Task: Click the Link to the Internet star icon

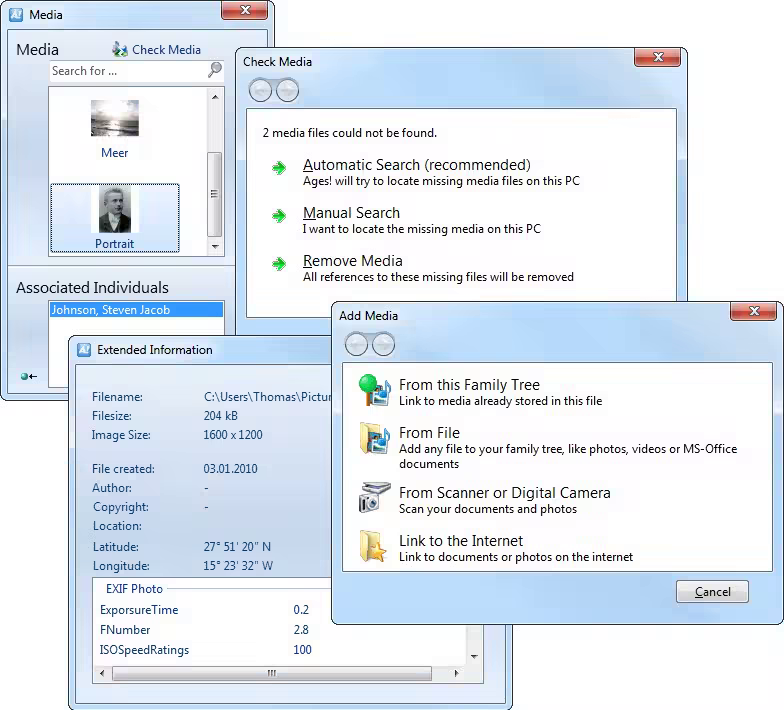Action: point(373,547)
